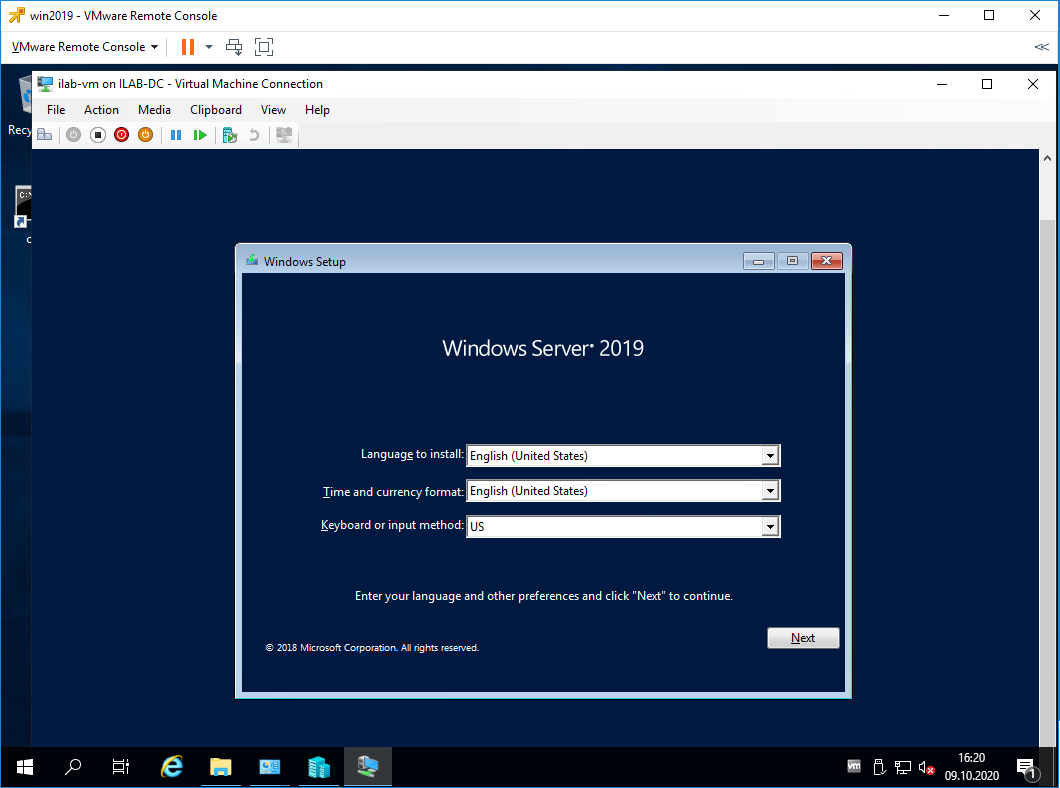The width and height of the screenshot is (1060, 788).
Task: Click the Enhanced Session toolbar icon
Action: [x=285, y=134]
